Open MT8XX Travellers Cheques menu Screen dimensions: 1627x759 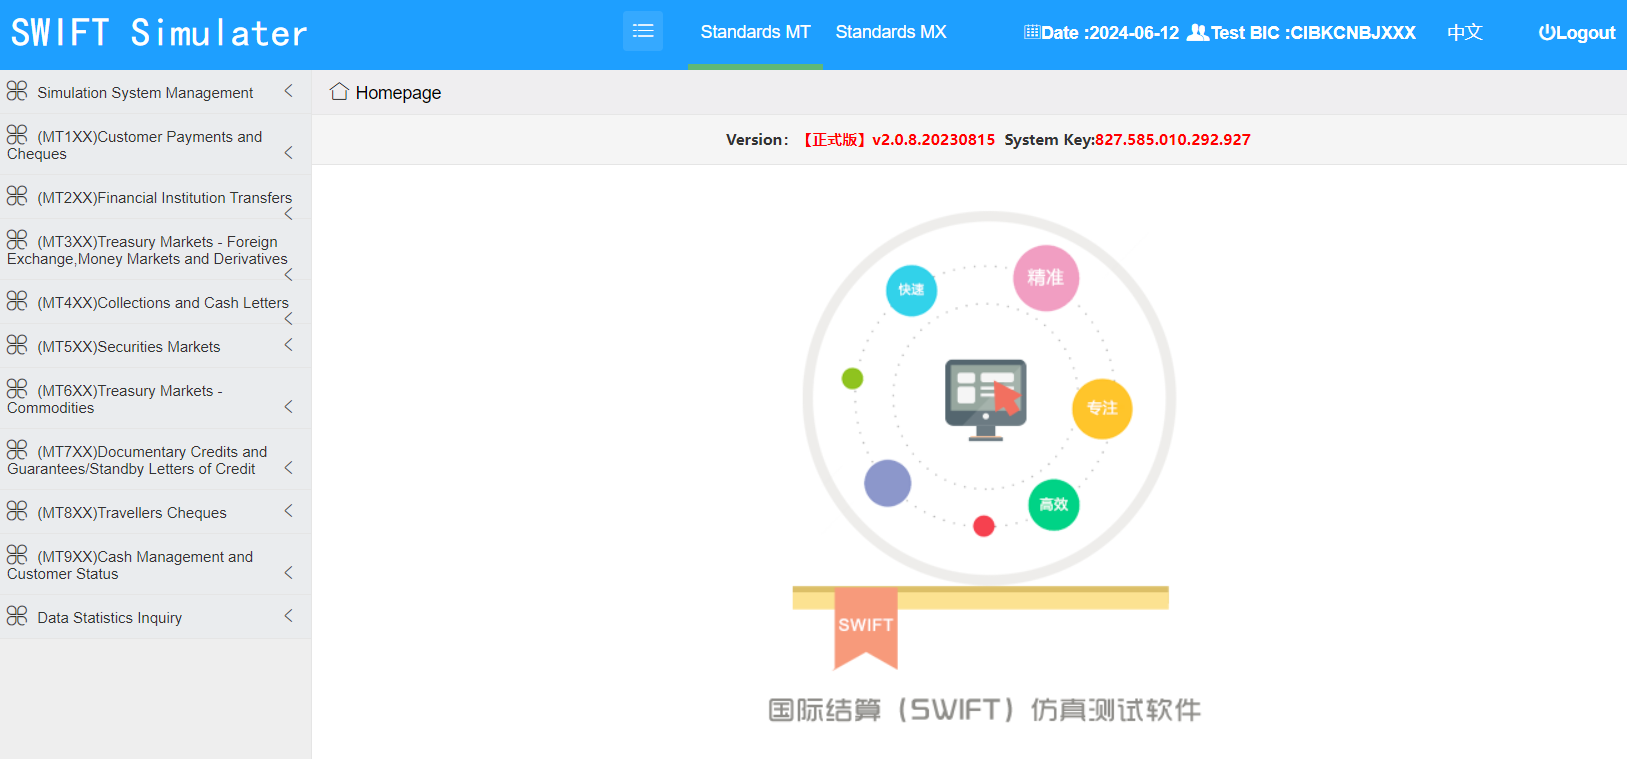[x=155, y=512]
